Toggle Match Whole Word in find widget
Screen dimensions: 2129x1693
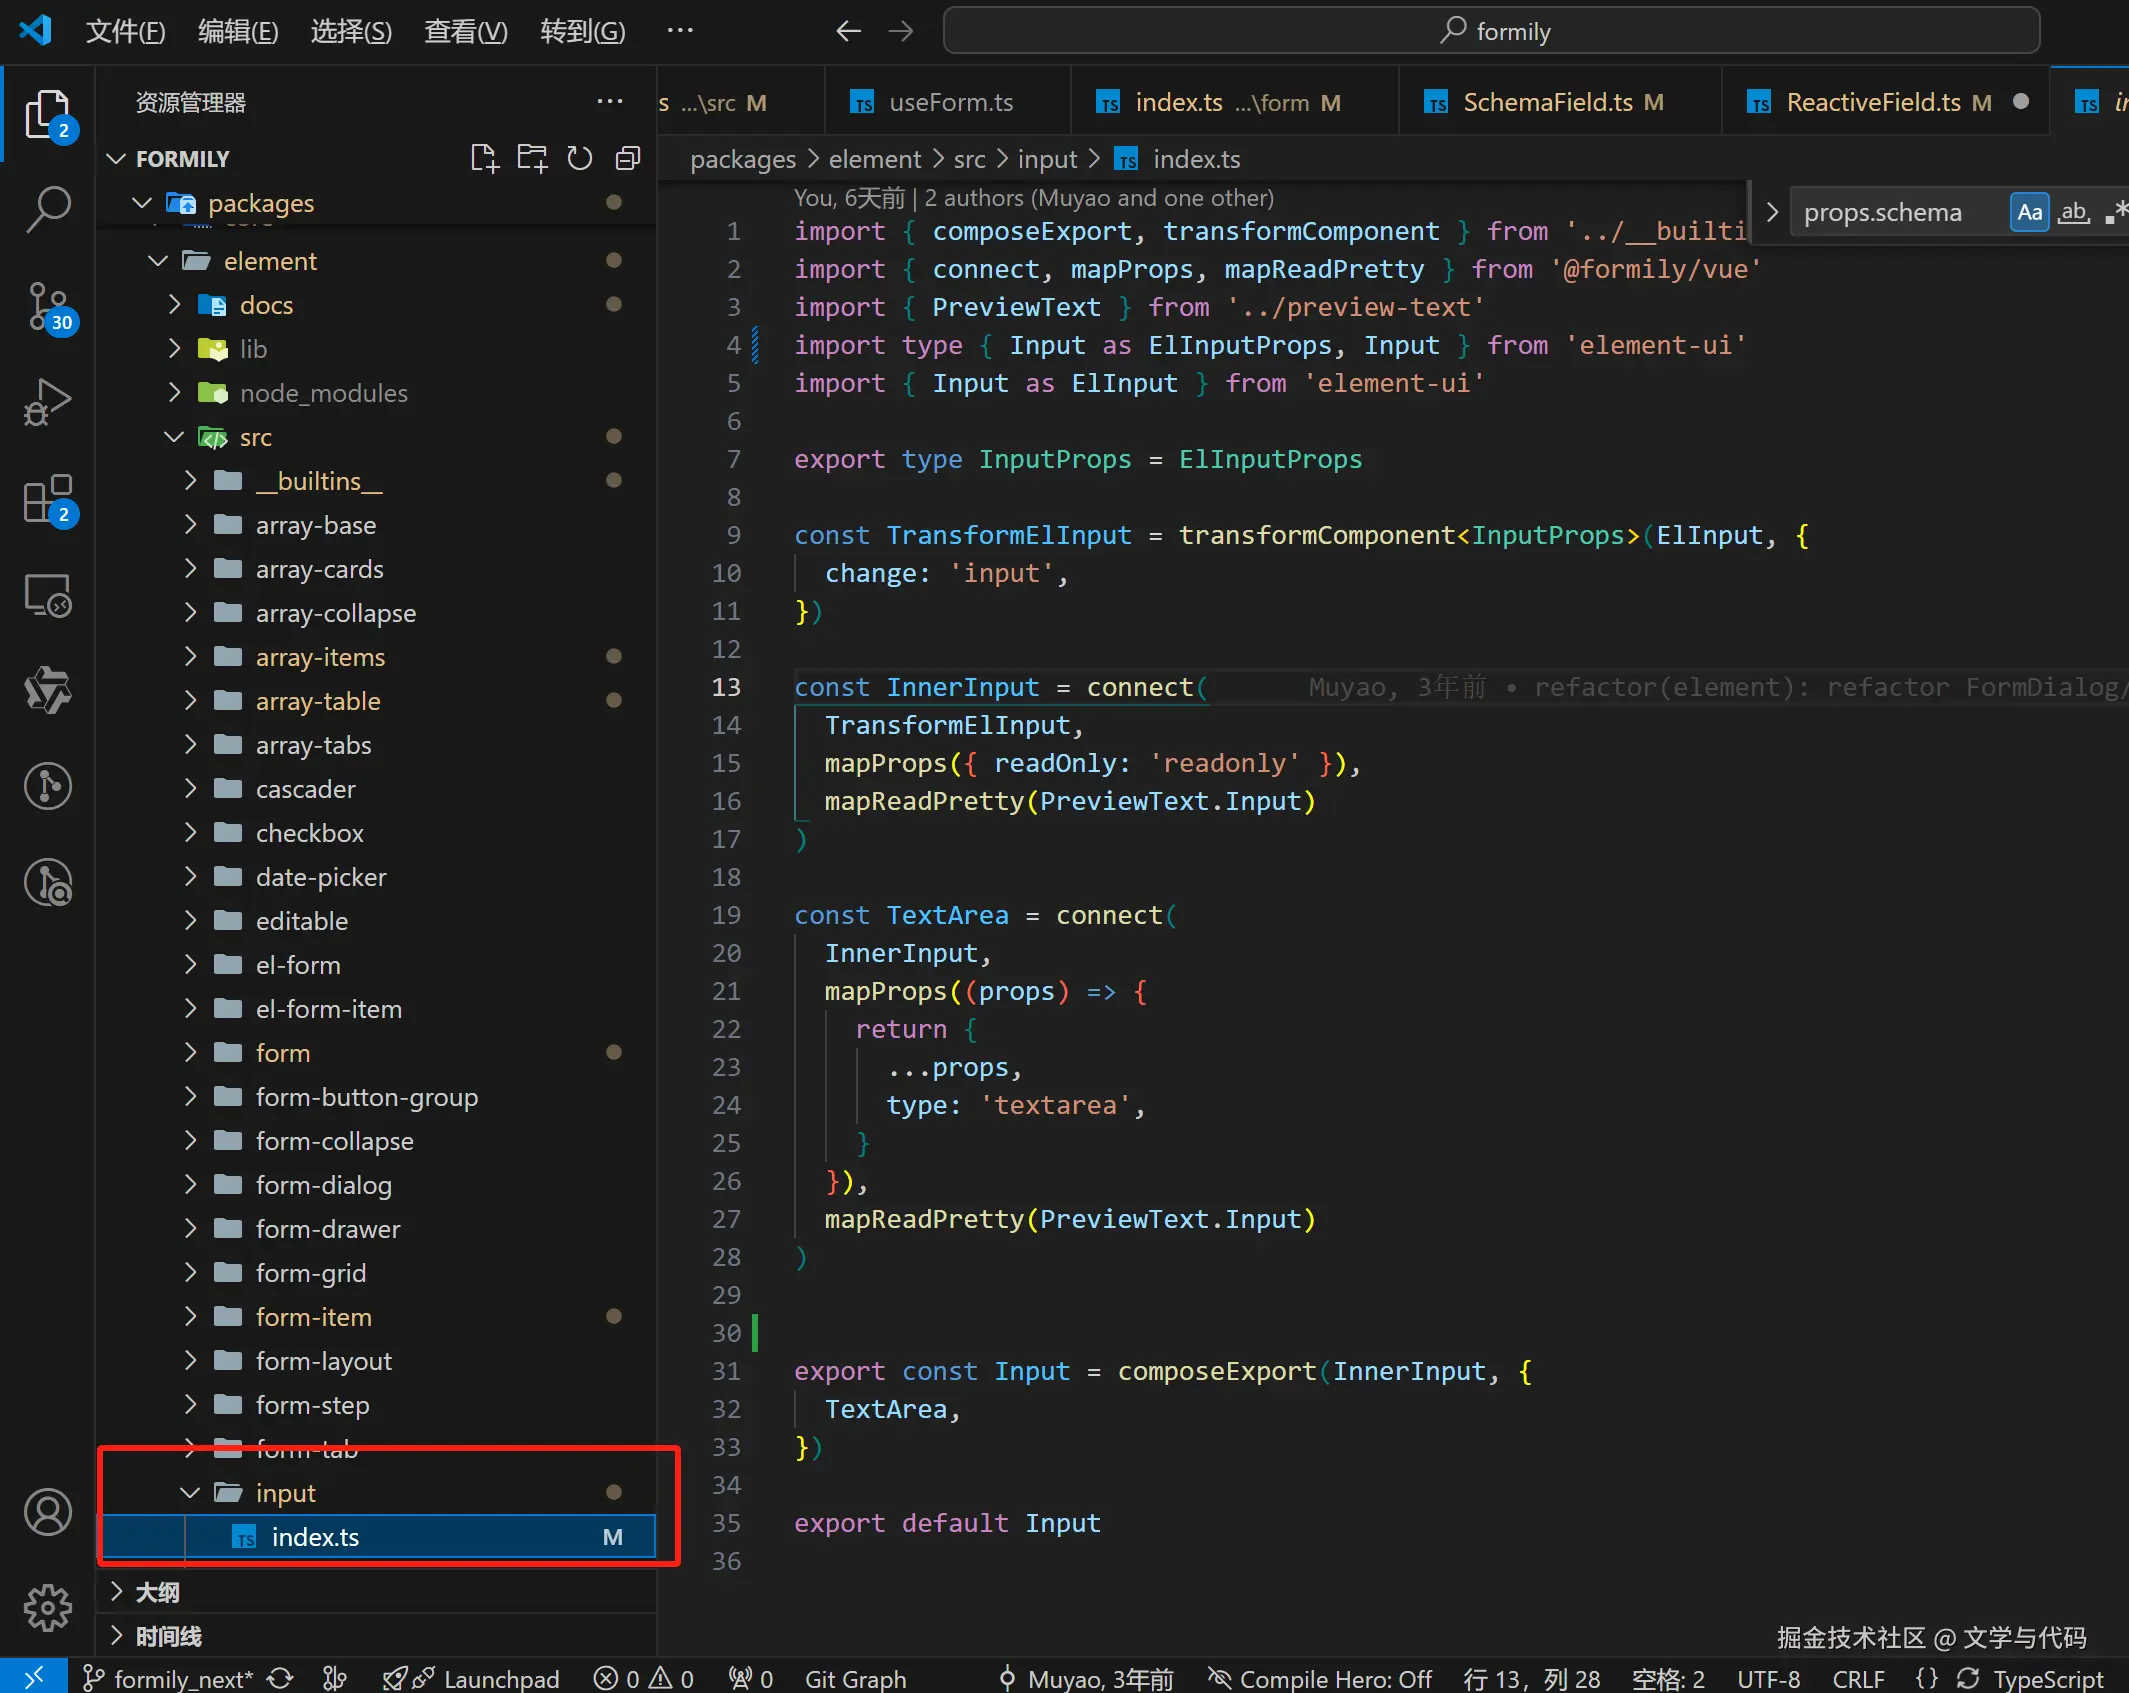point(2073,212)
